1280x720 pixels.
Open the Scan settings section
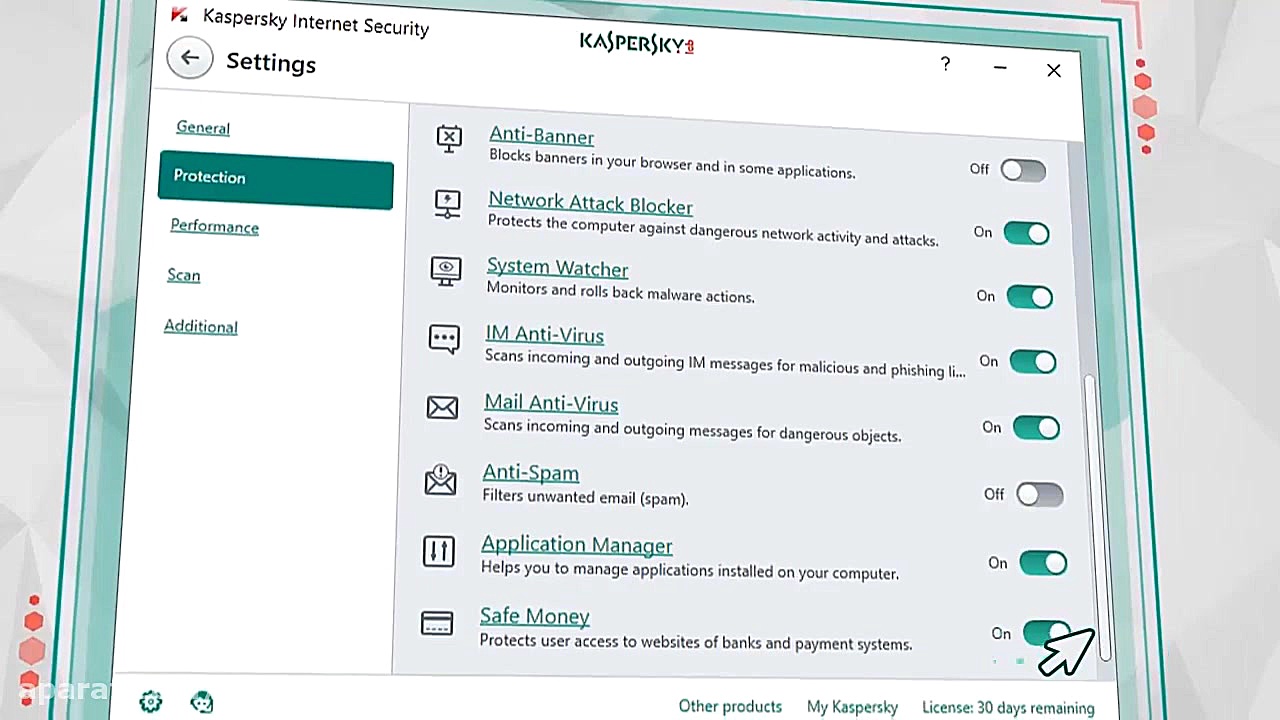[x=183, y=275]
